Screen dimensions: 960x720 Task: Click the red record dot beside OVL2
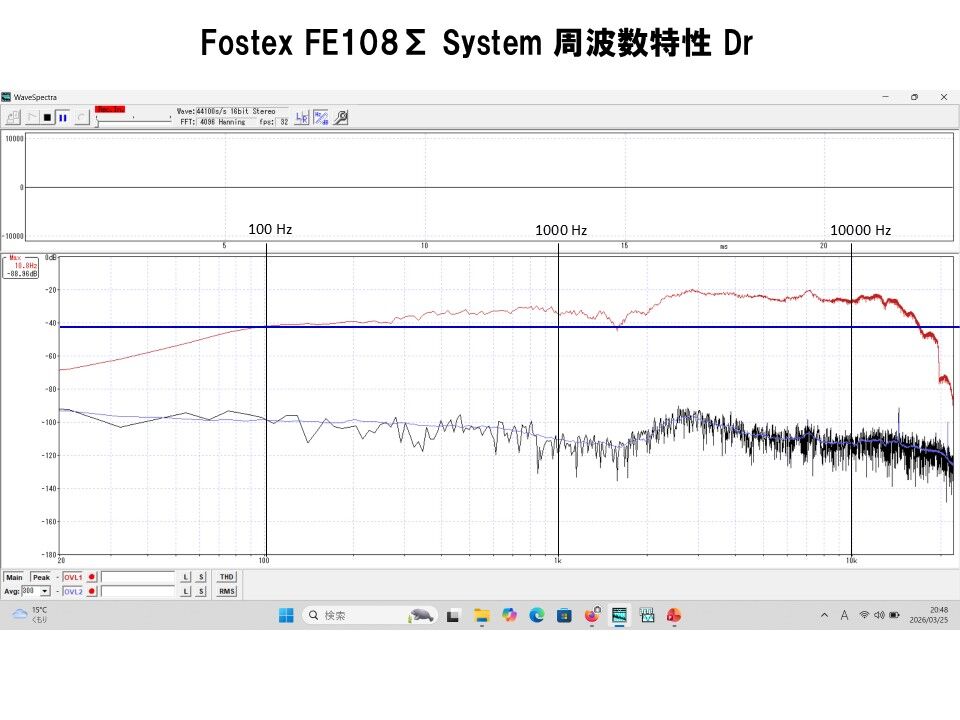click(92, 591)
